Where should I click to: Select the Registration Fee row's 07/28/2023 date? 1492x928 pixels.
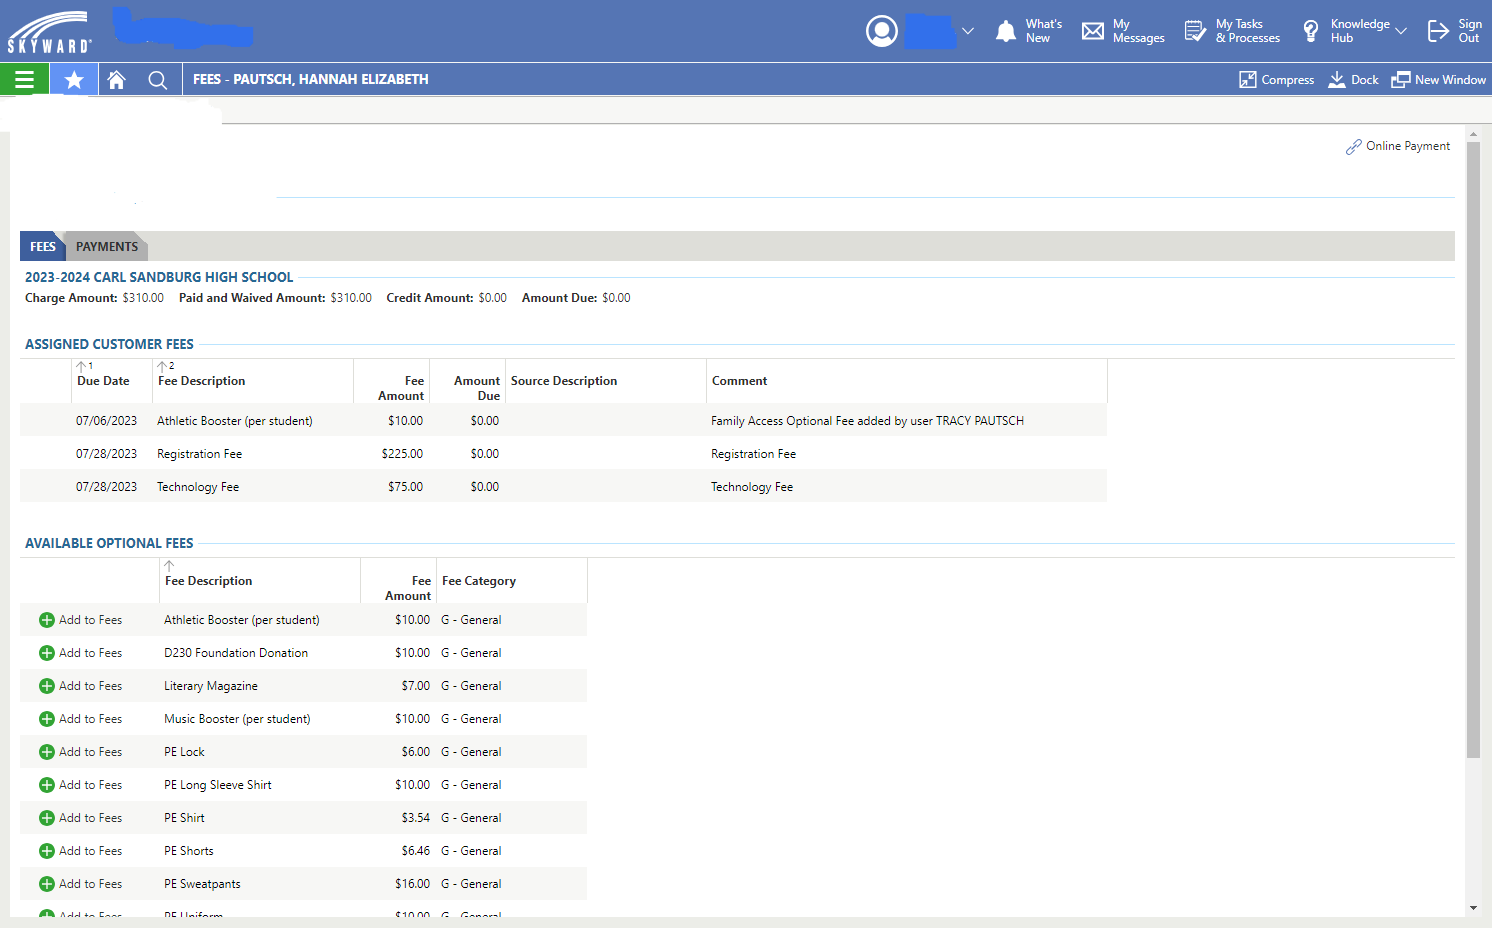click(106, 454)
